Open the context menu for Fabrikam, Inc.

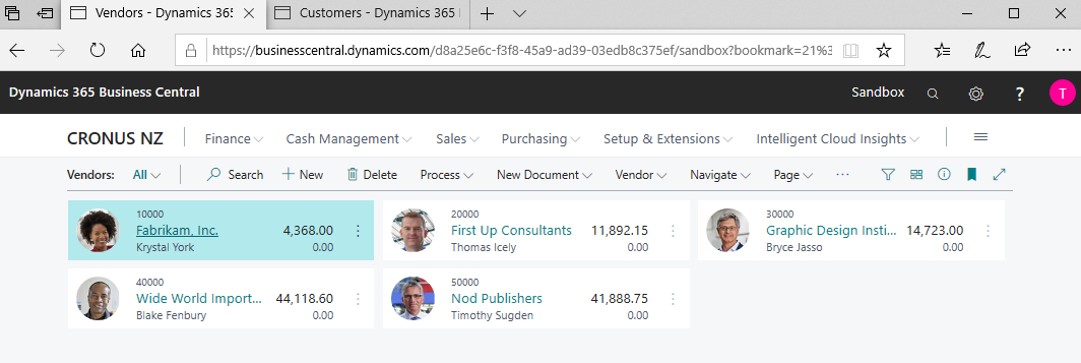pyautogui.click(x=357, y=231)
